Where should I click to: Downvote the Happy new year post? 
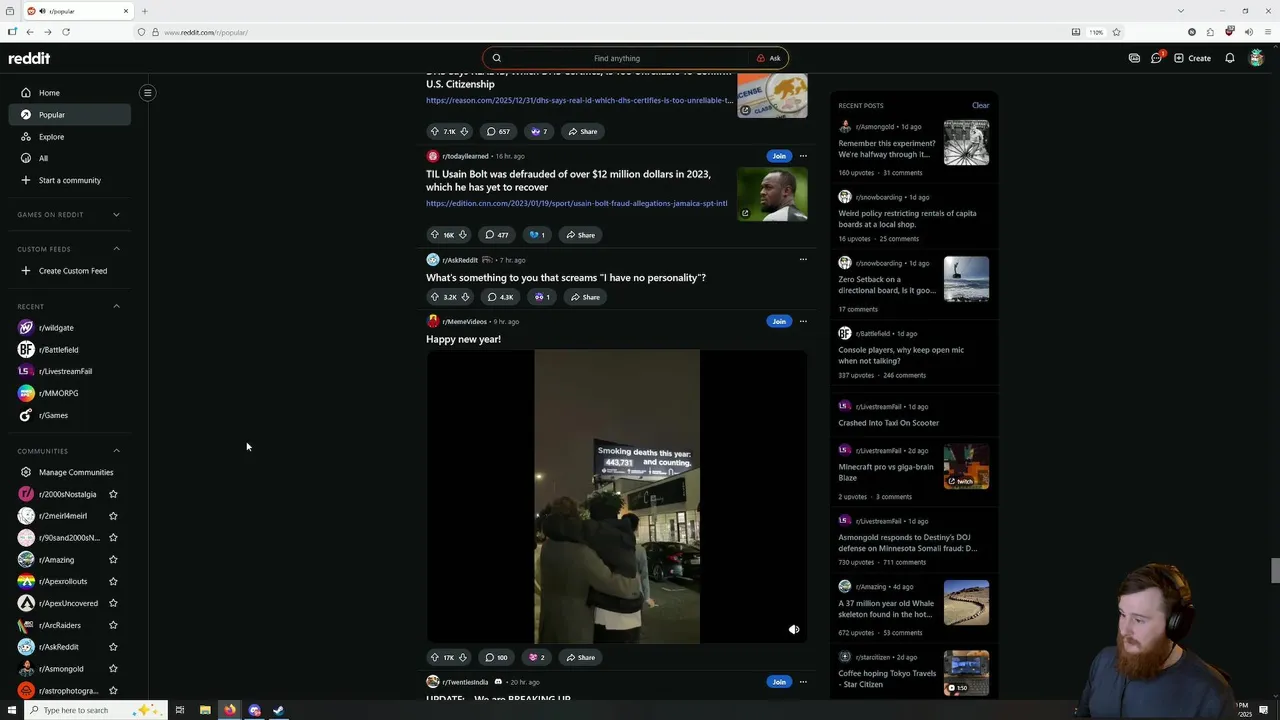coord(462,658)
